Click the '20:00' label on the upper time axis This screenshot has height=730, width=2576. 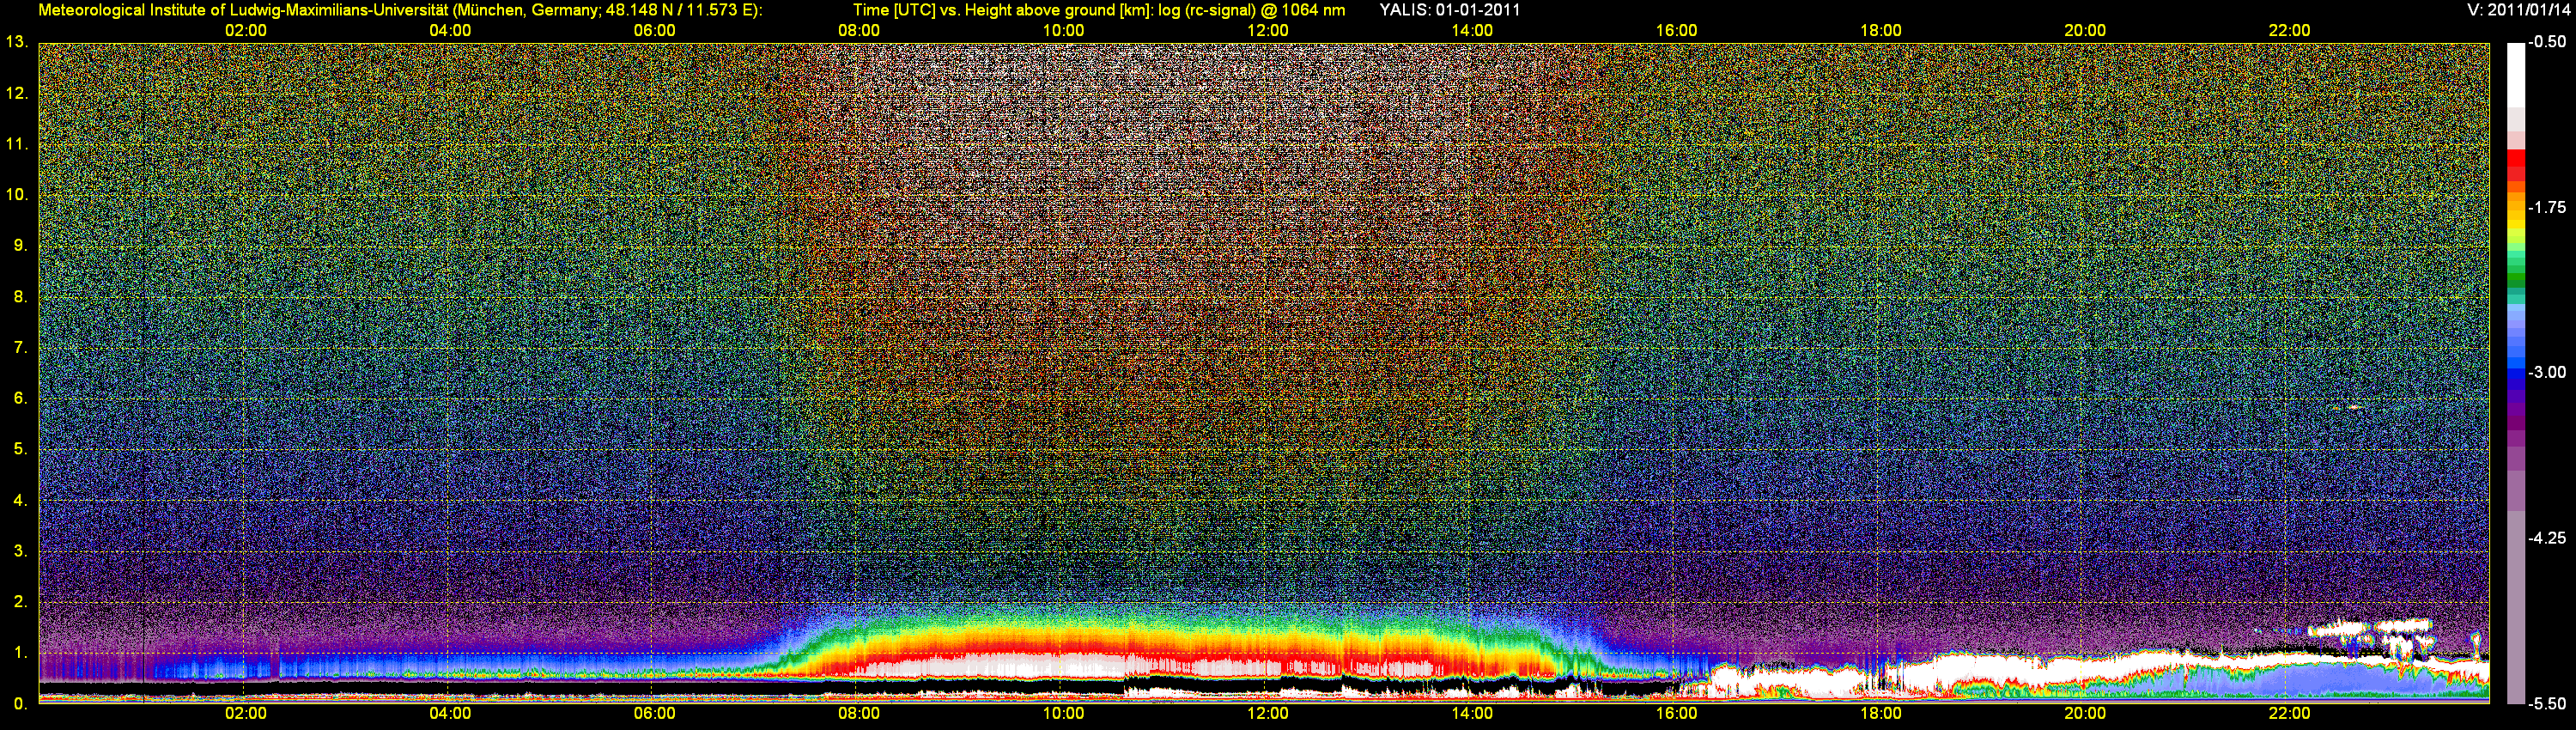(2085, 31)
